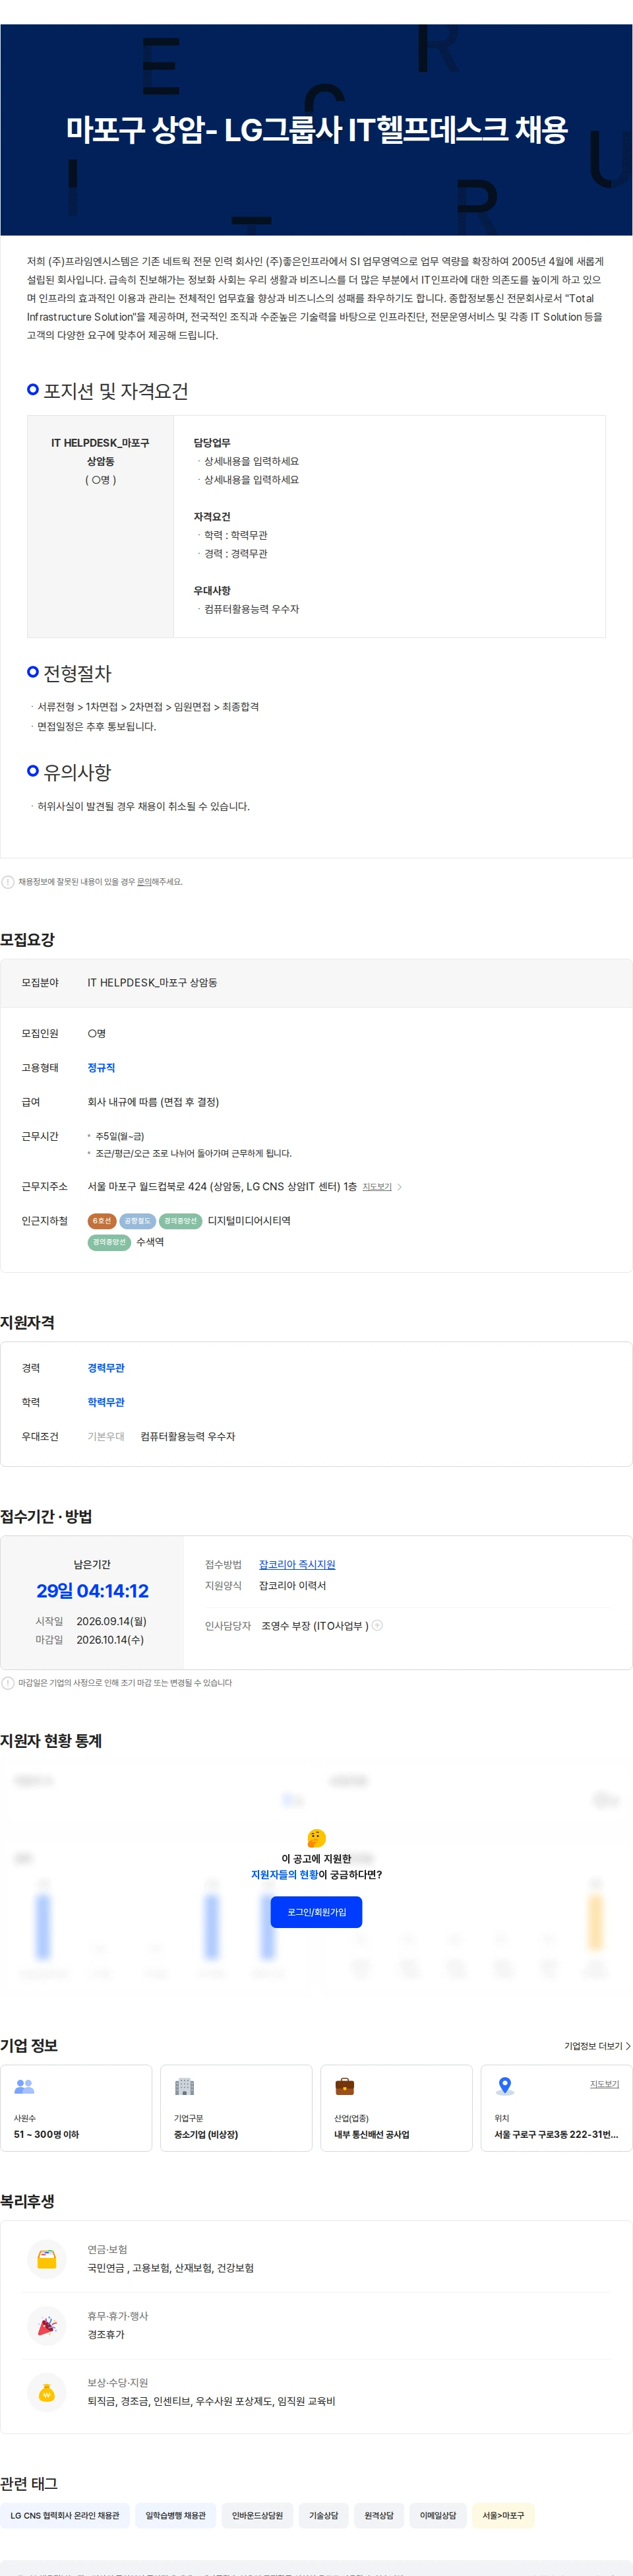Select the 인바운드상담원 tag
Screen dimensions: 633x2576
pyautogui.click(x=257, y=2515)
